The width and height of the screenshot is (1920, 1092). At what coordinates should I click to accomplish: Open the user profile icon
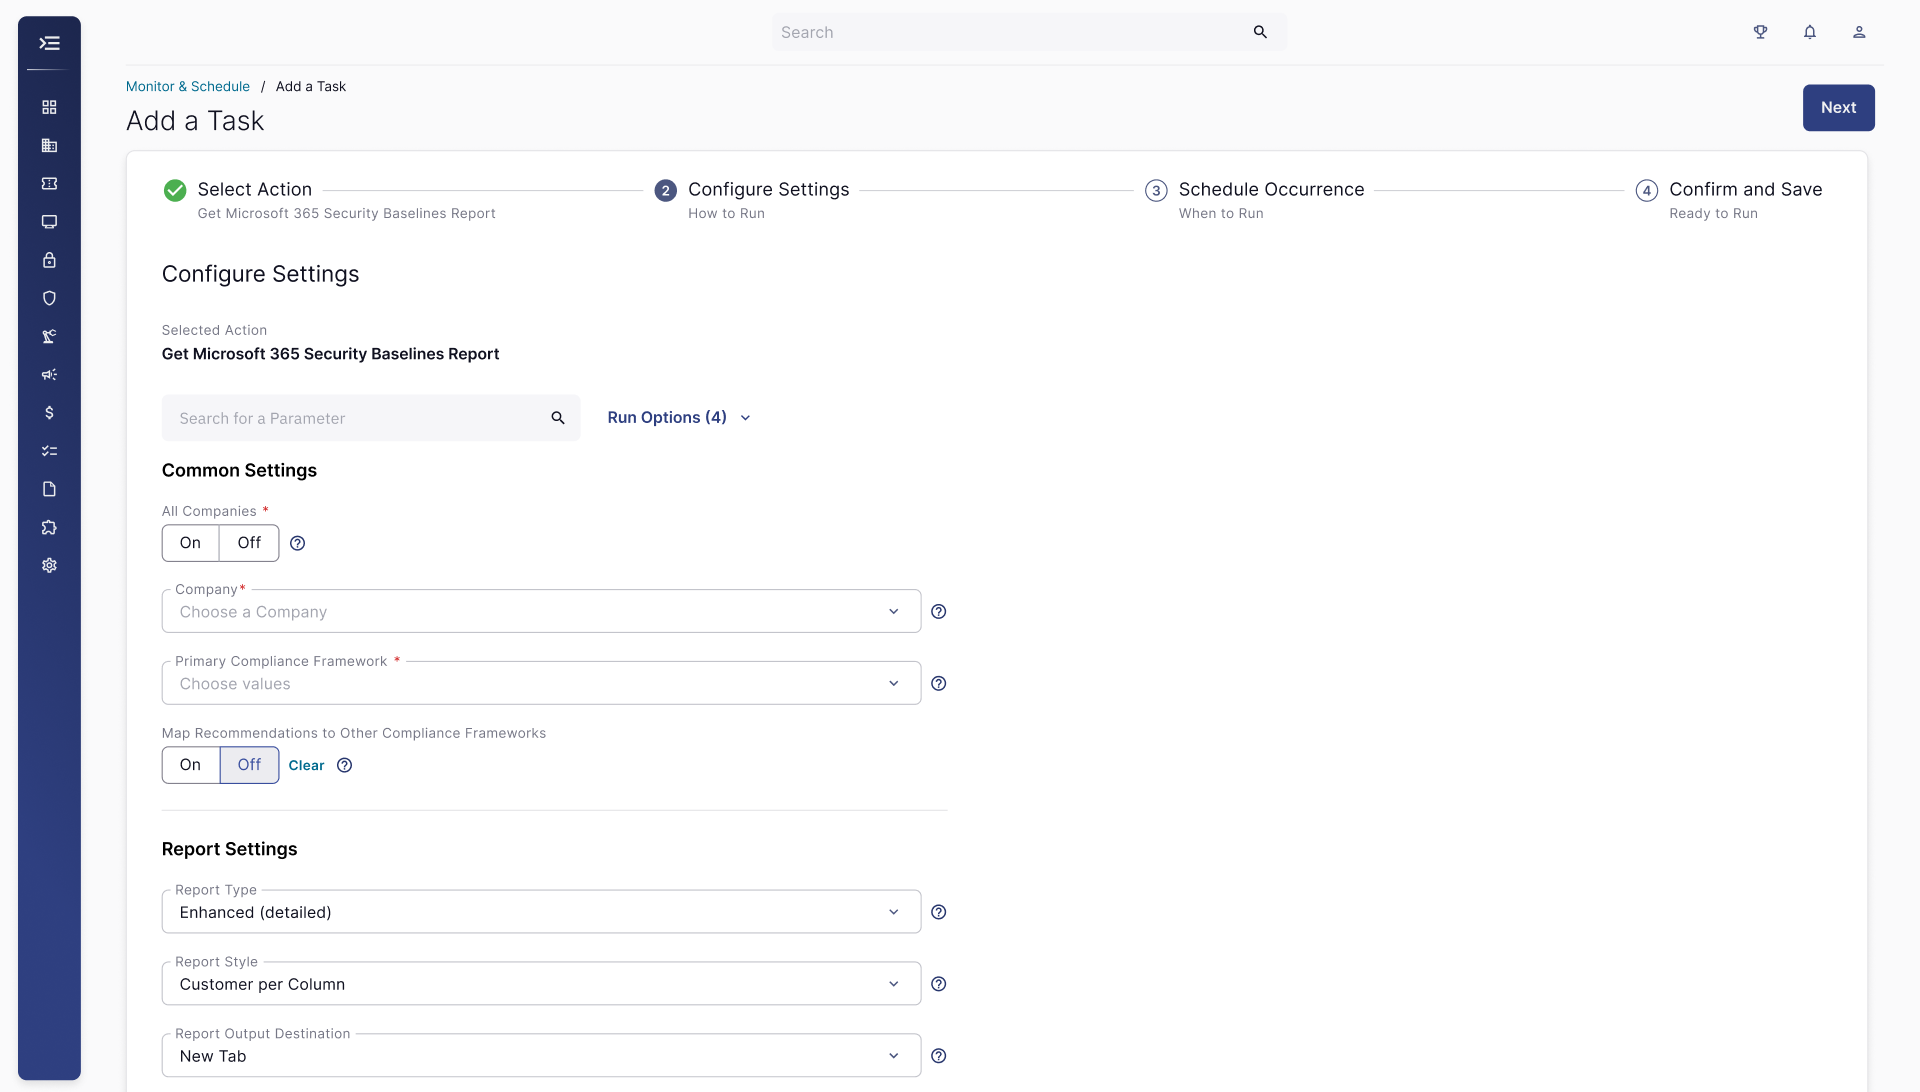click(x=1859, y=32)
